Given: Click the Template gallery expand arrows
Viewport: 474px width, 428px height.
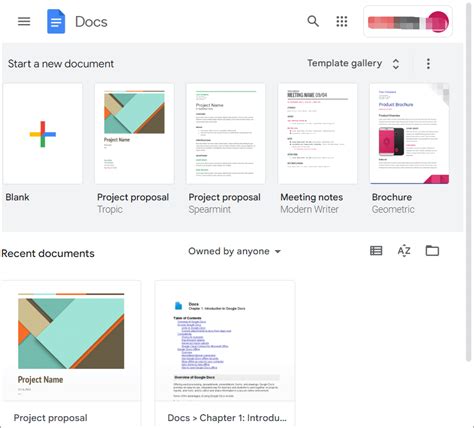Looking at the screenshot, I should point(396,64).
